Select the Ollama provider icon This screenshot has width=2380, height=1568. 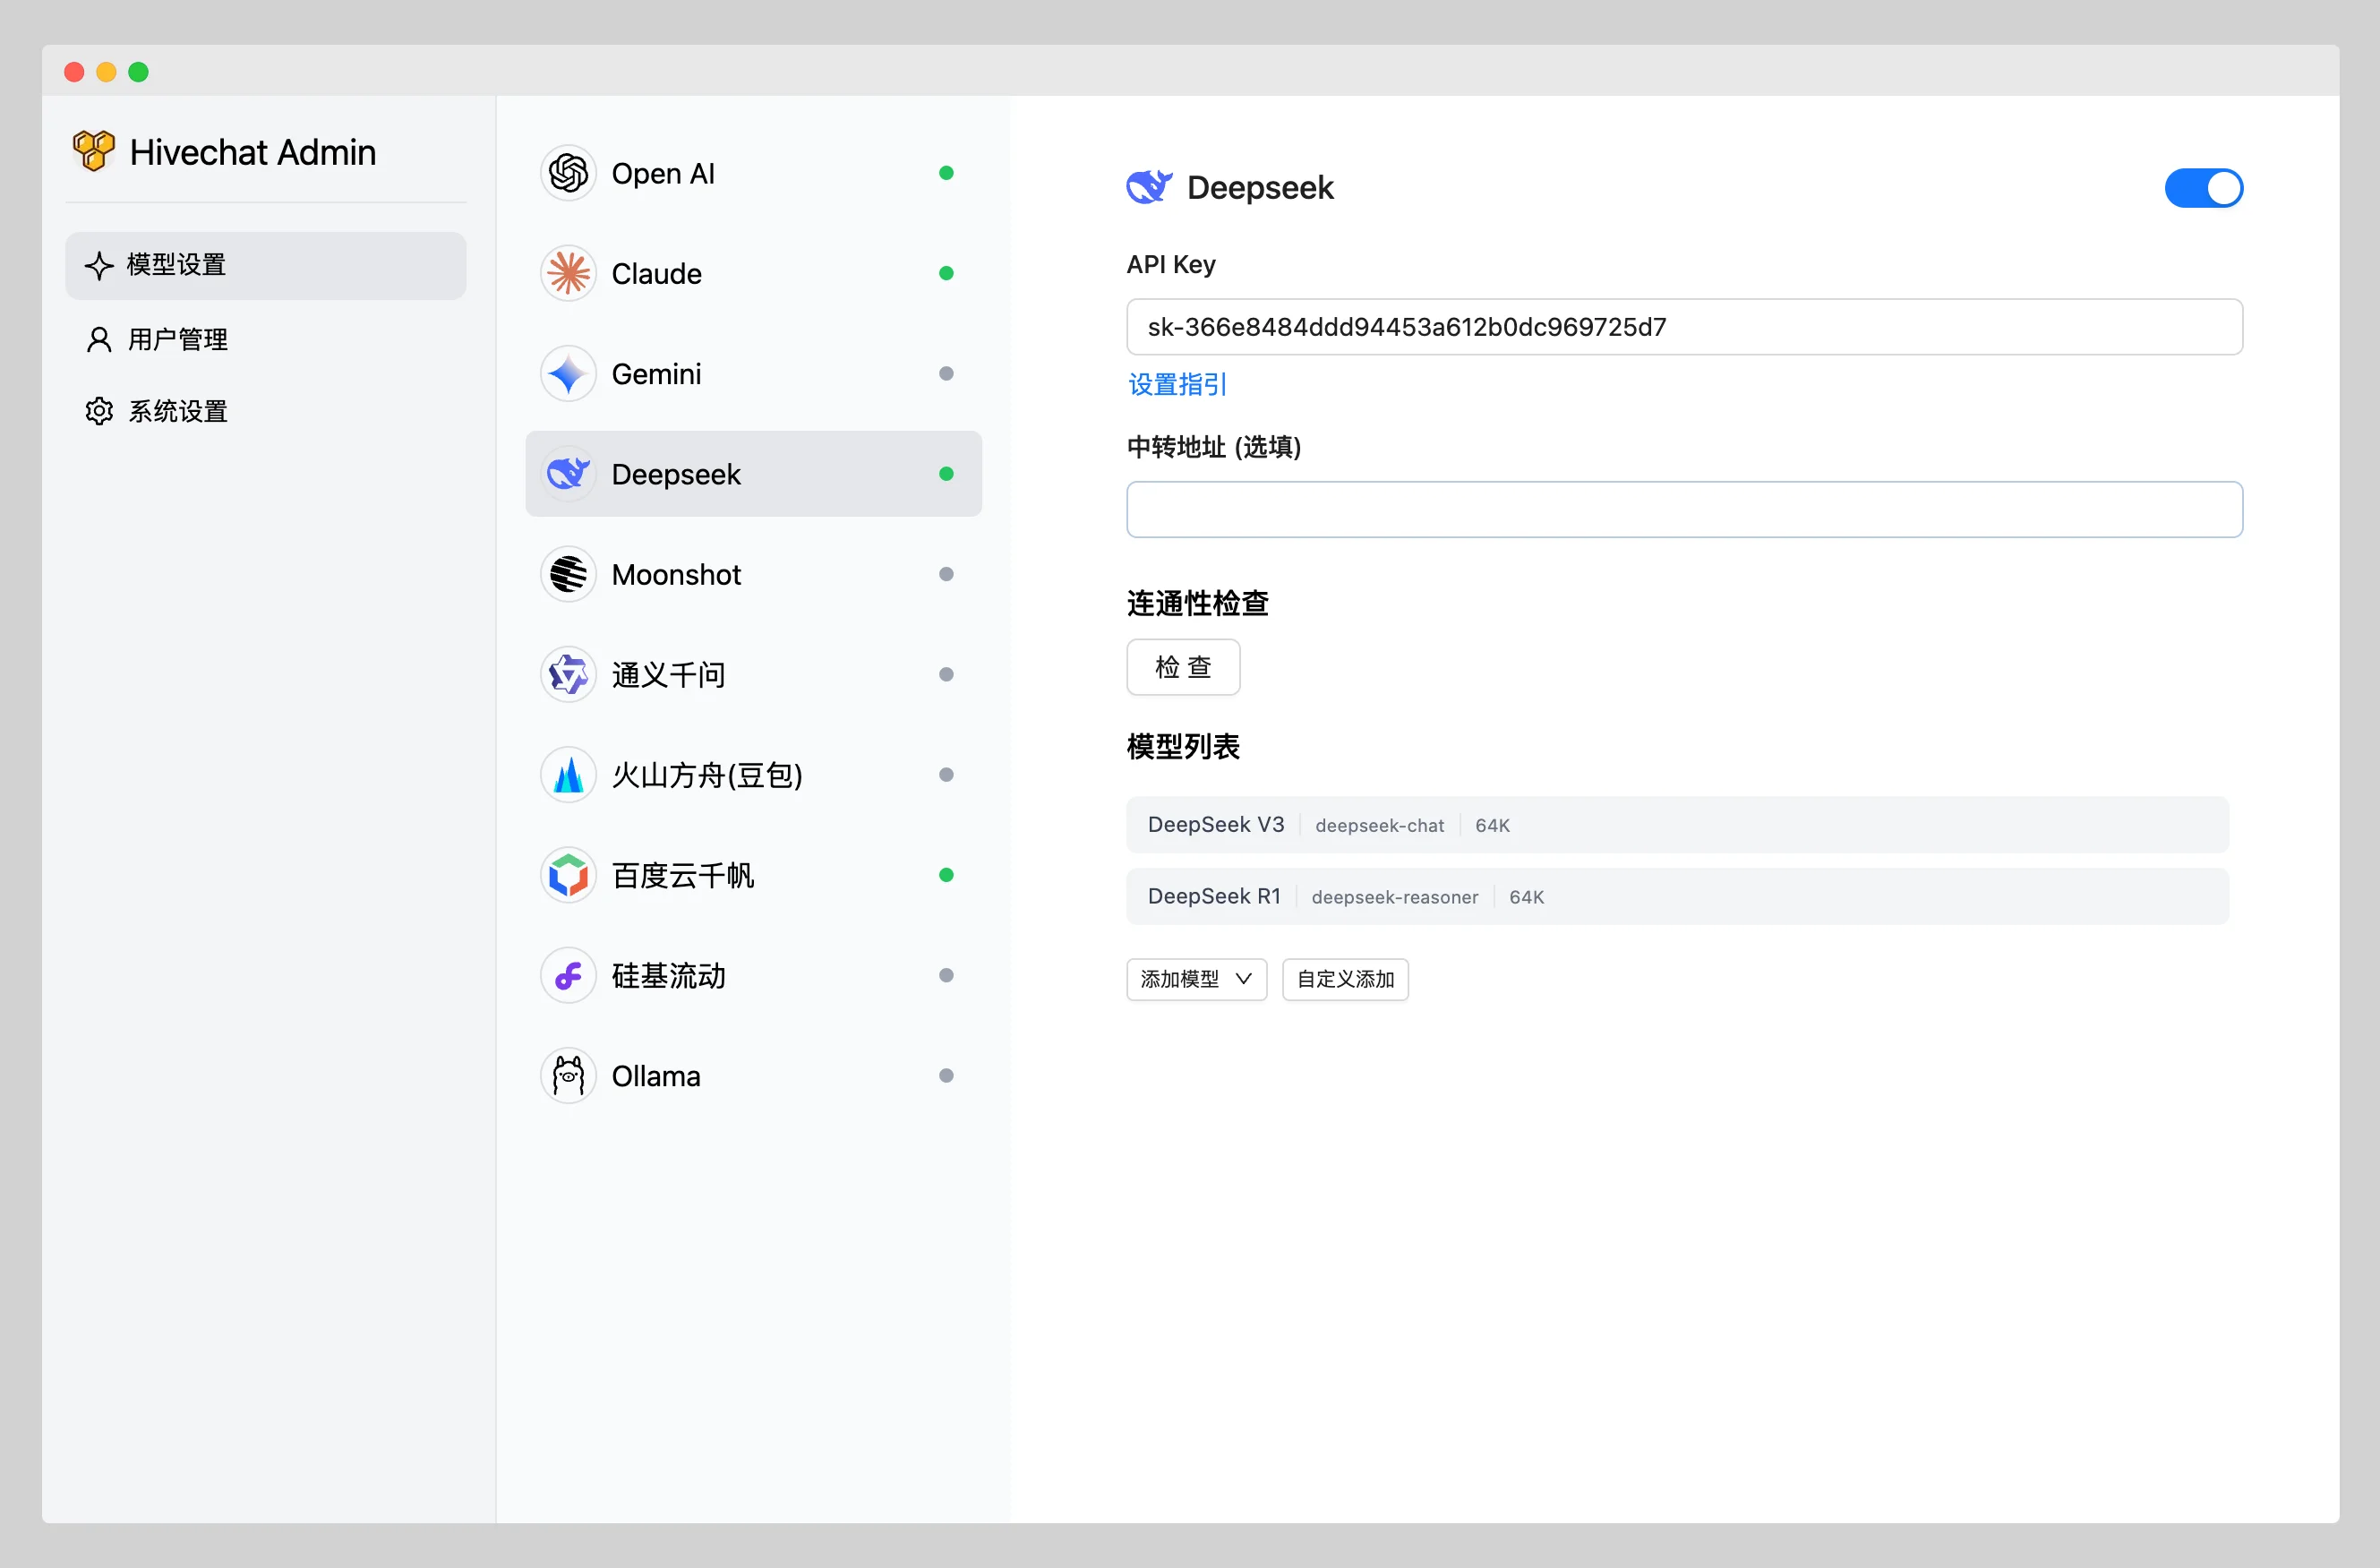point(569,1076)
